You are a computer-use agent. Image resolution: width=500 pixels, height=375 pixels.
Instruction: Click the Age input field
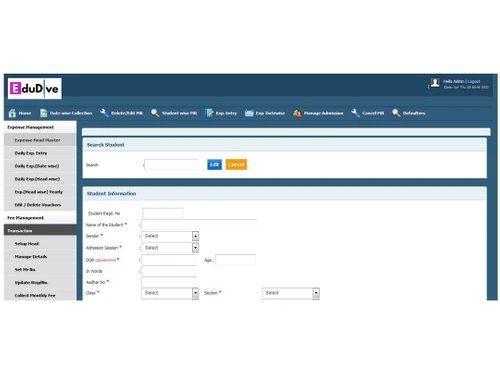(236, 260)
